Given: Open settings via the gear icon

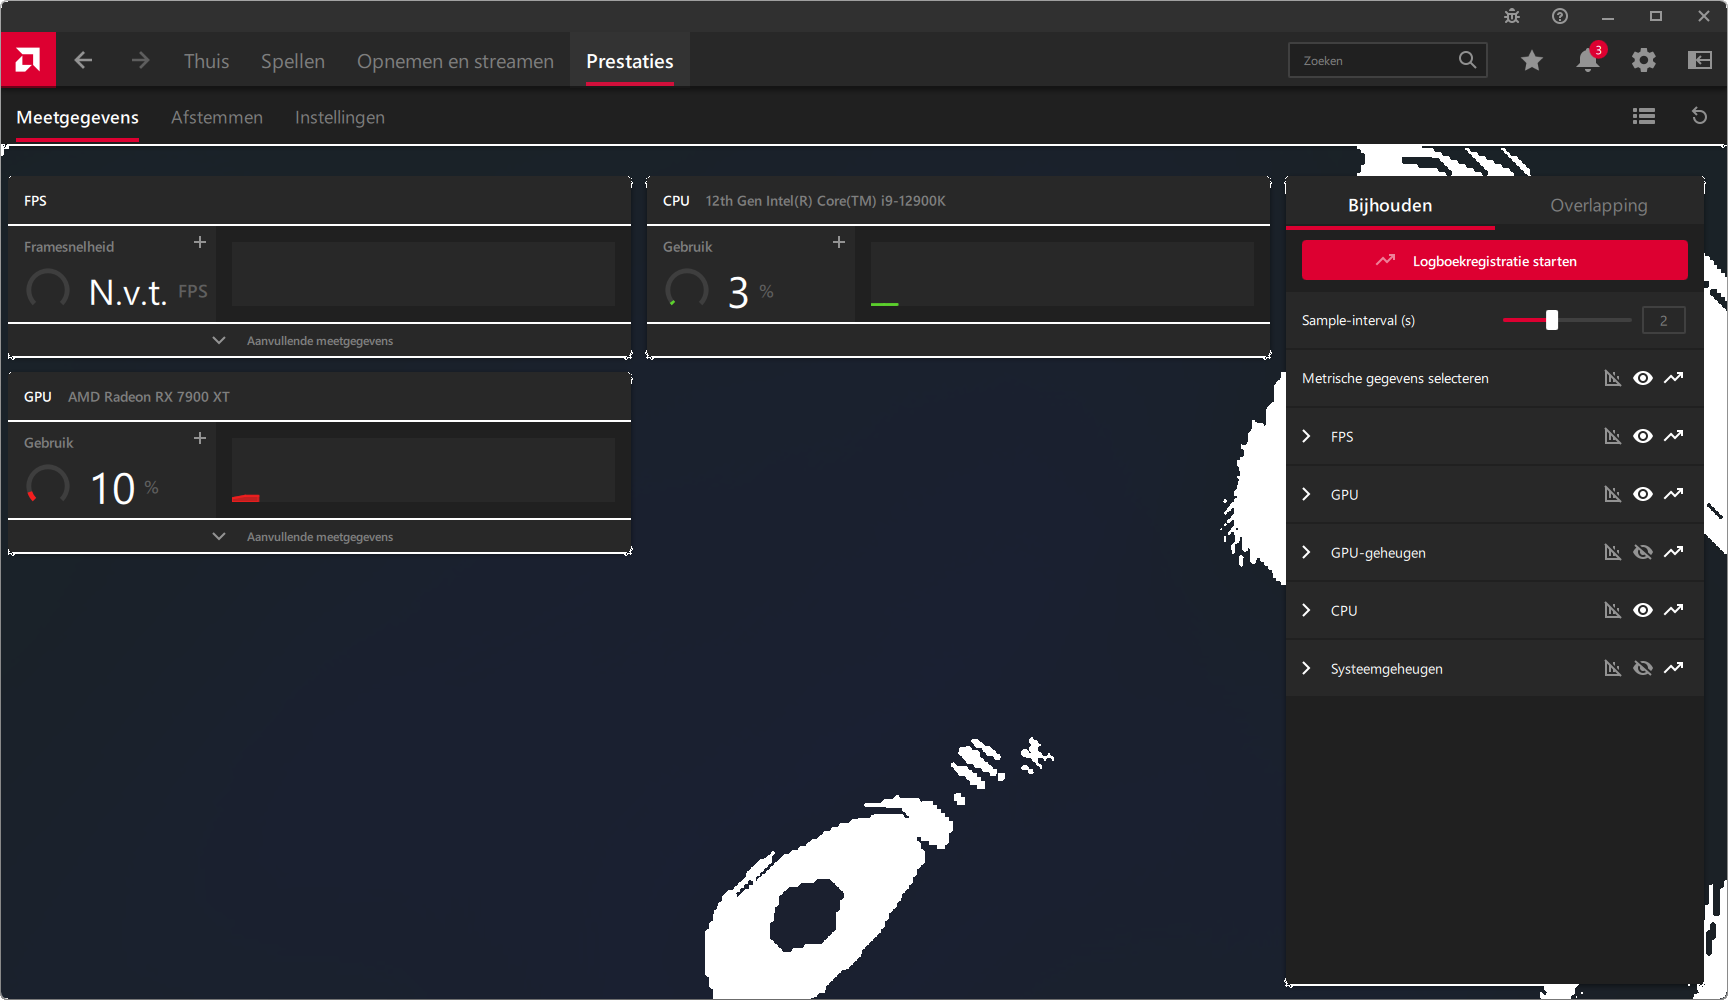Looking at the screenshot, I should point(1643,61).
